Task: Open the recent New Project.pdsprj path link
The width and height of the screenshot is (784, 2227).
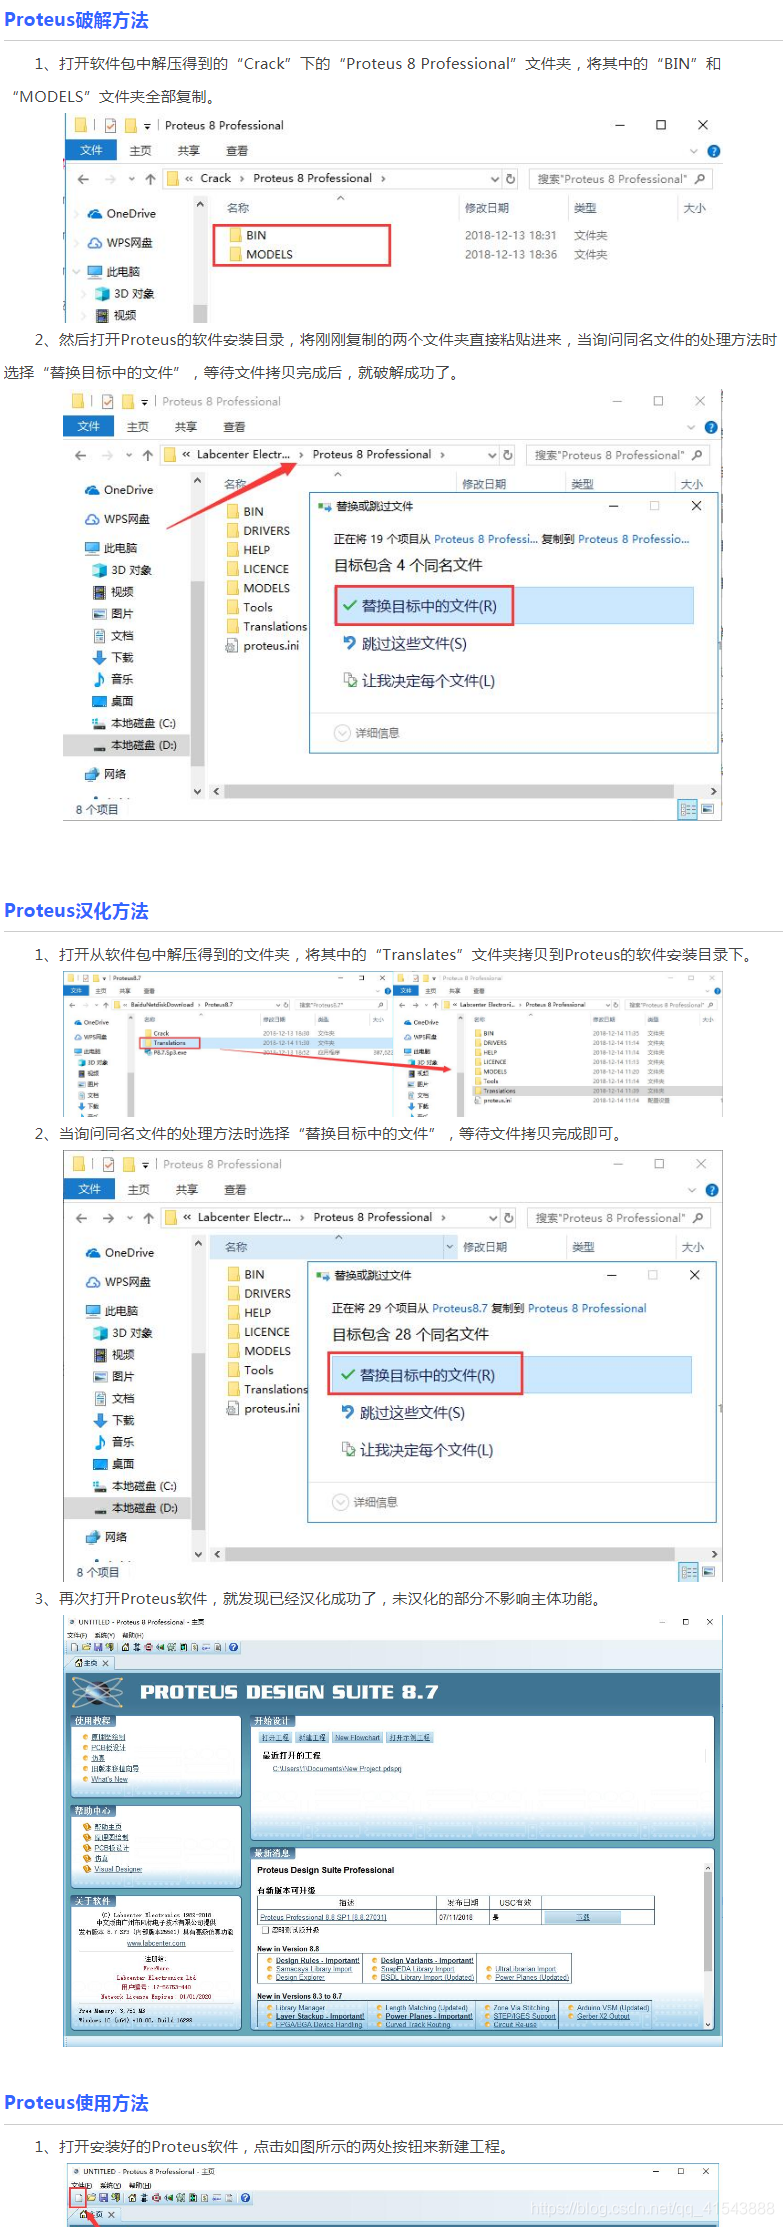Action: coord(337,1769)
